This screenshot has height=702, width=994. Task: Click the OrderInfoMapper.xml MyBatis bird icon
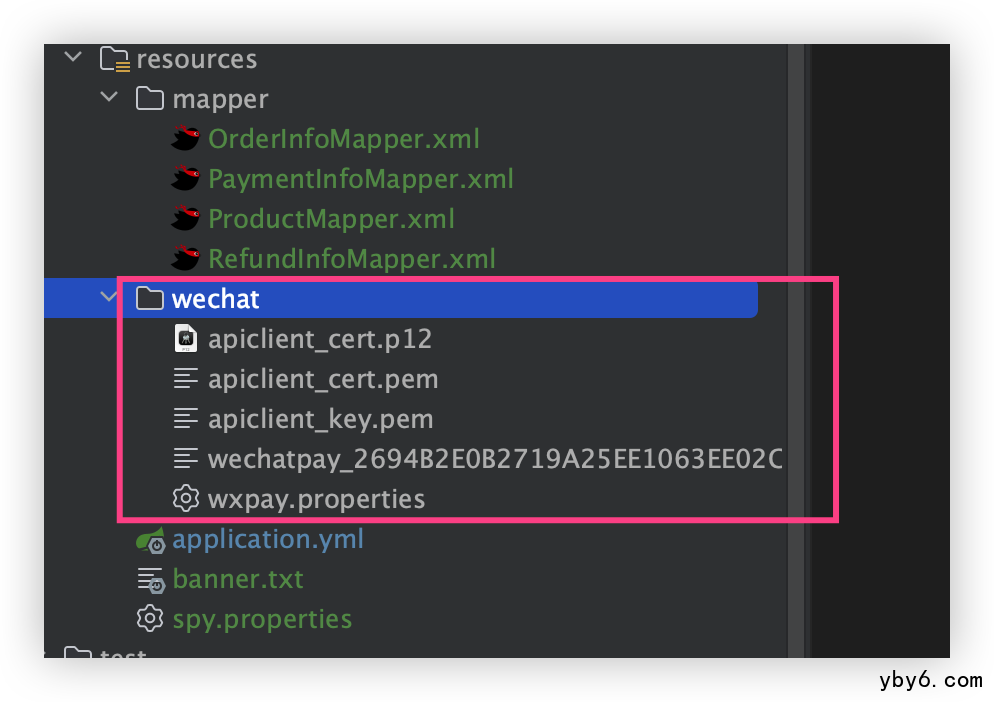pyautogui.click(x=186, y=139)
